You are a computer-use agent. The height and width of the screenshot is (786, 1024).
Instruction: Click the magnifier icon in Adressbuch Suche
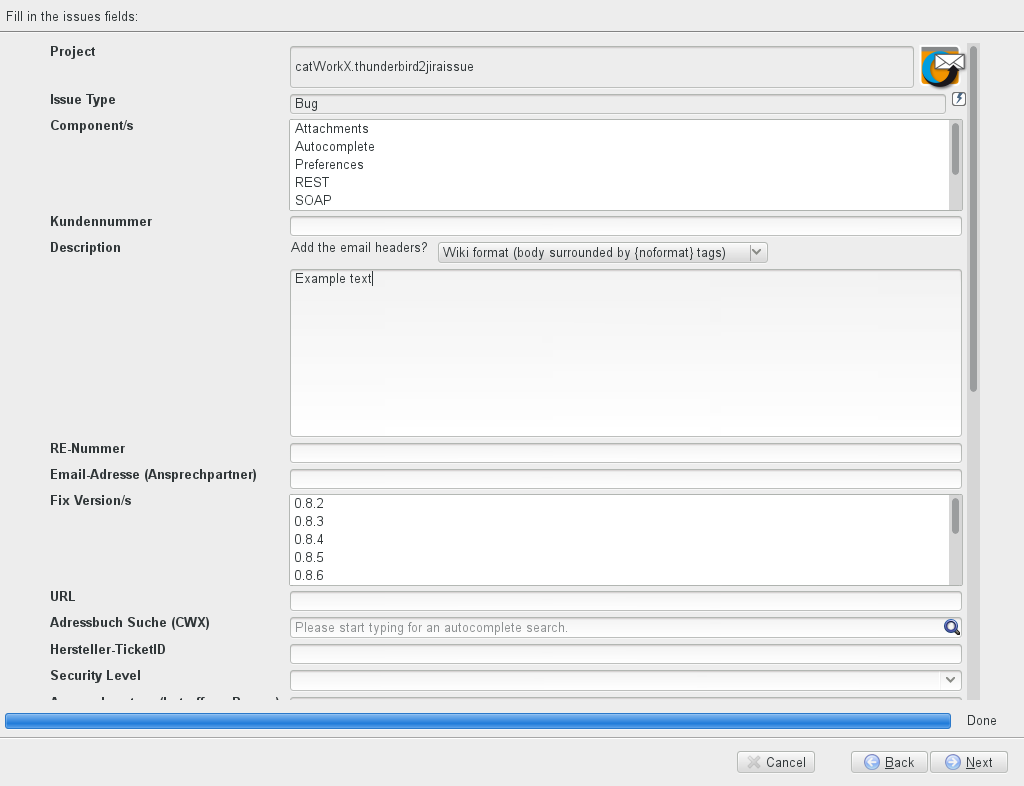pyautogui.click(x=951, y=628)
